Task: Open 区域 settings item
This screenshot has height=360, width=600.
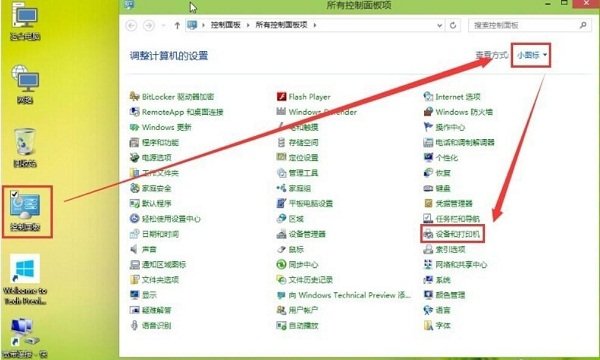Action: (290, 219)
